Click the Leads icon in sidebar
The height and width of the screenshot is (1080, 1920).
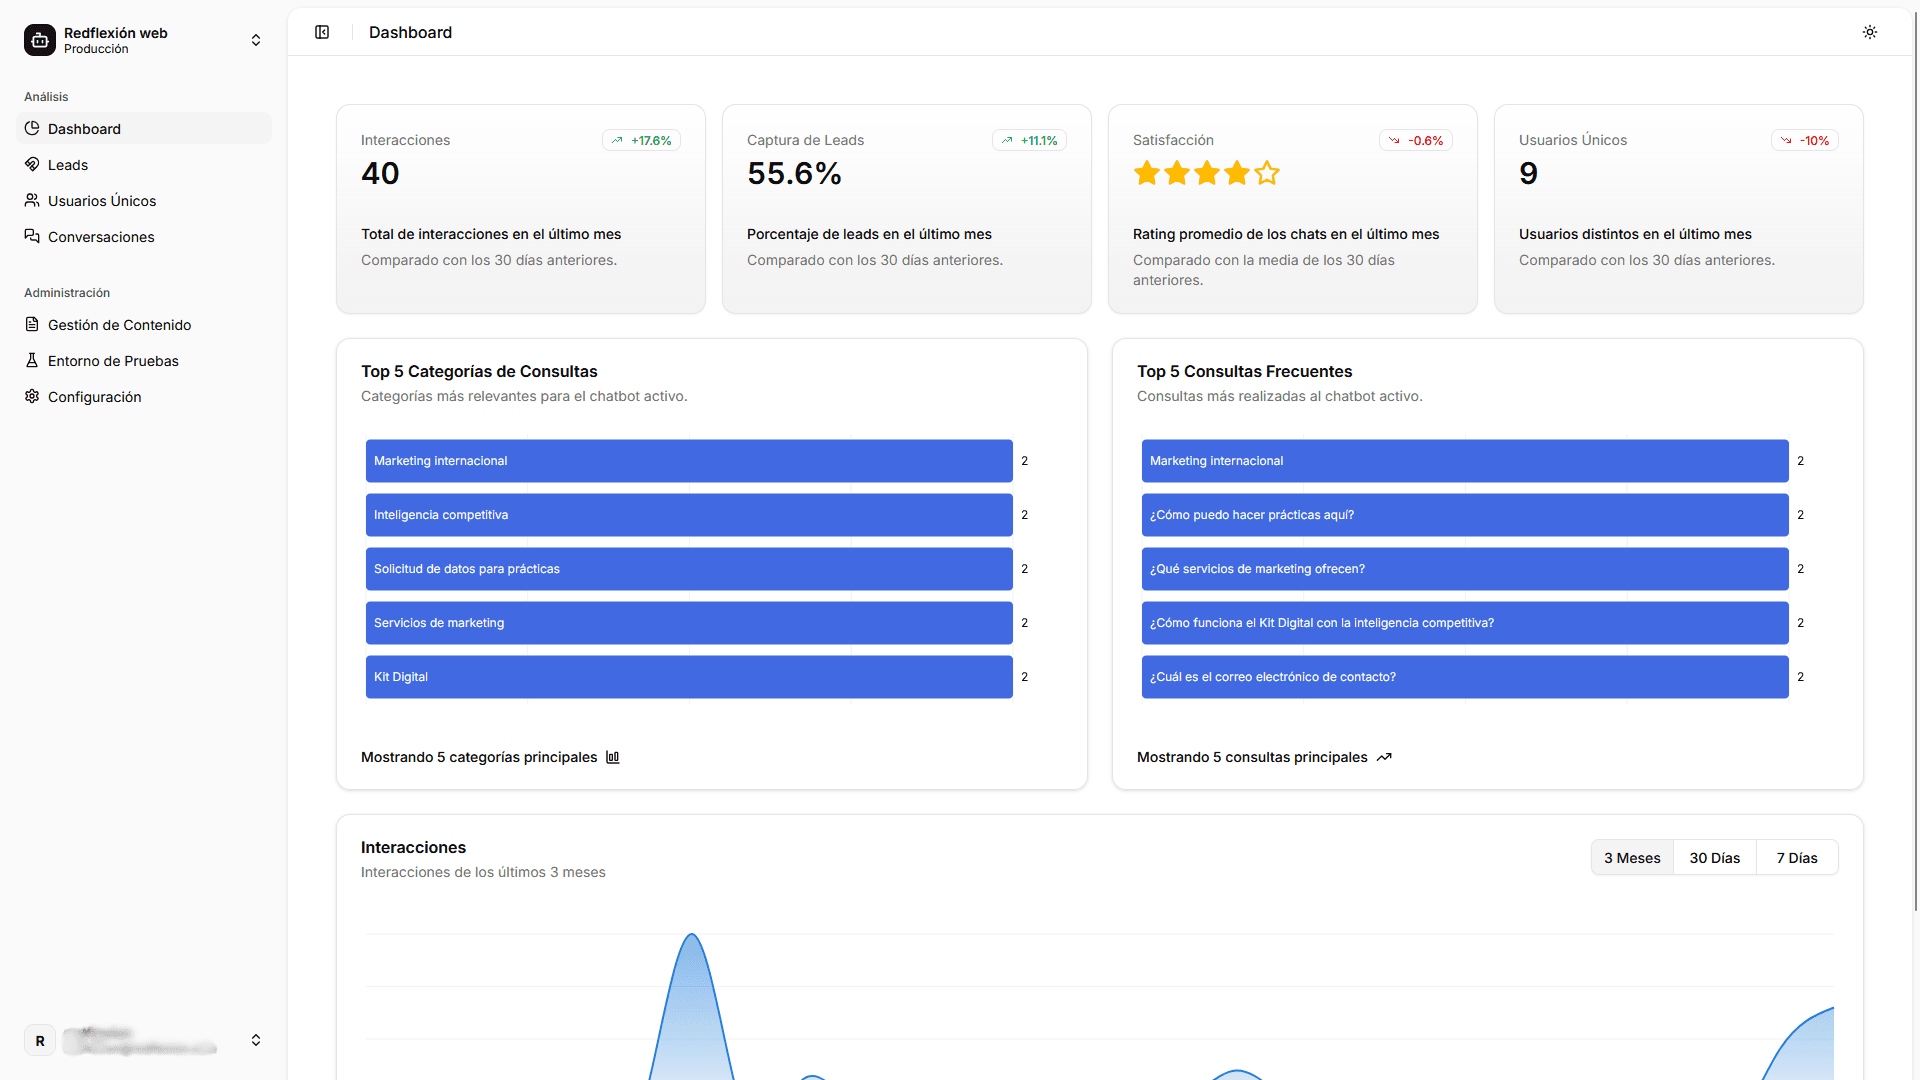click(x=32, y=164)
